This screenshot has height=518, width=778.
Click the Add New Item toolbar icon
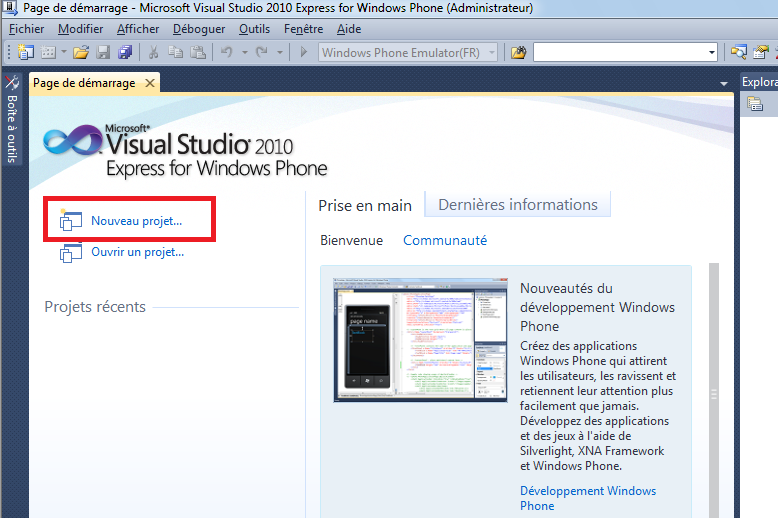[x=48, y=52]
